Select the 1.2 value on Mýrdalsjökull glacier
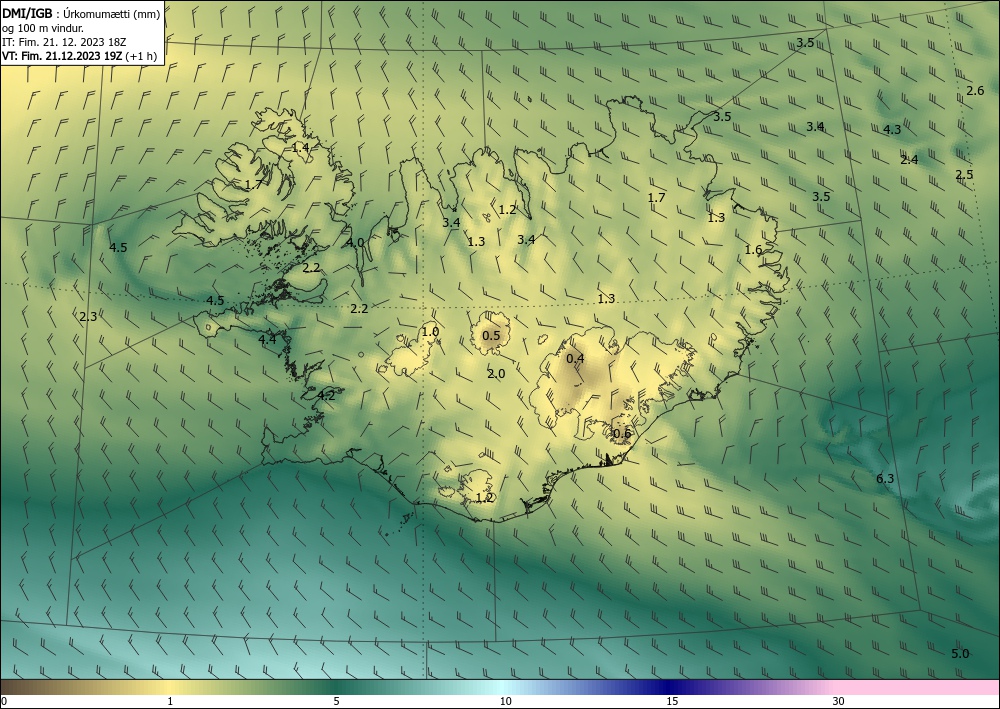The height and width of the screenshot is (709, 1000). 485,497
